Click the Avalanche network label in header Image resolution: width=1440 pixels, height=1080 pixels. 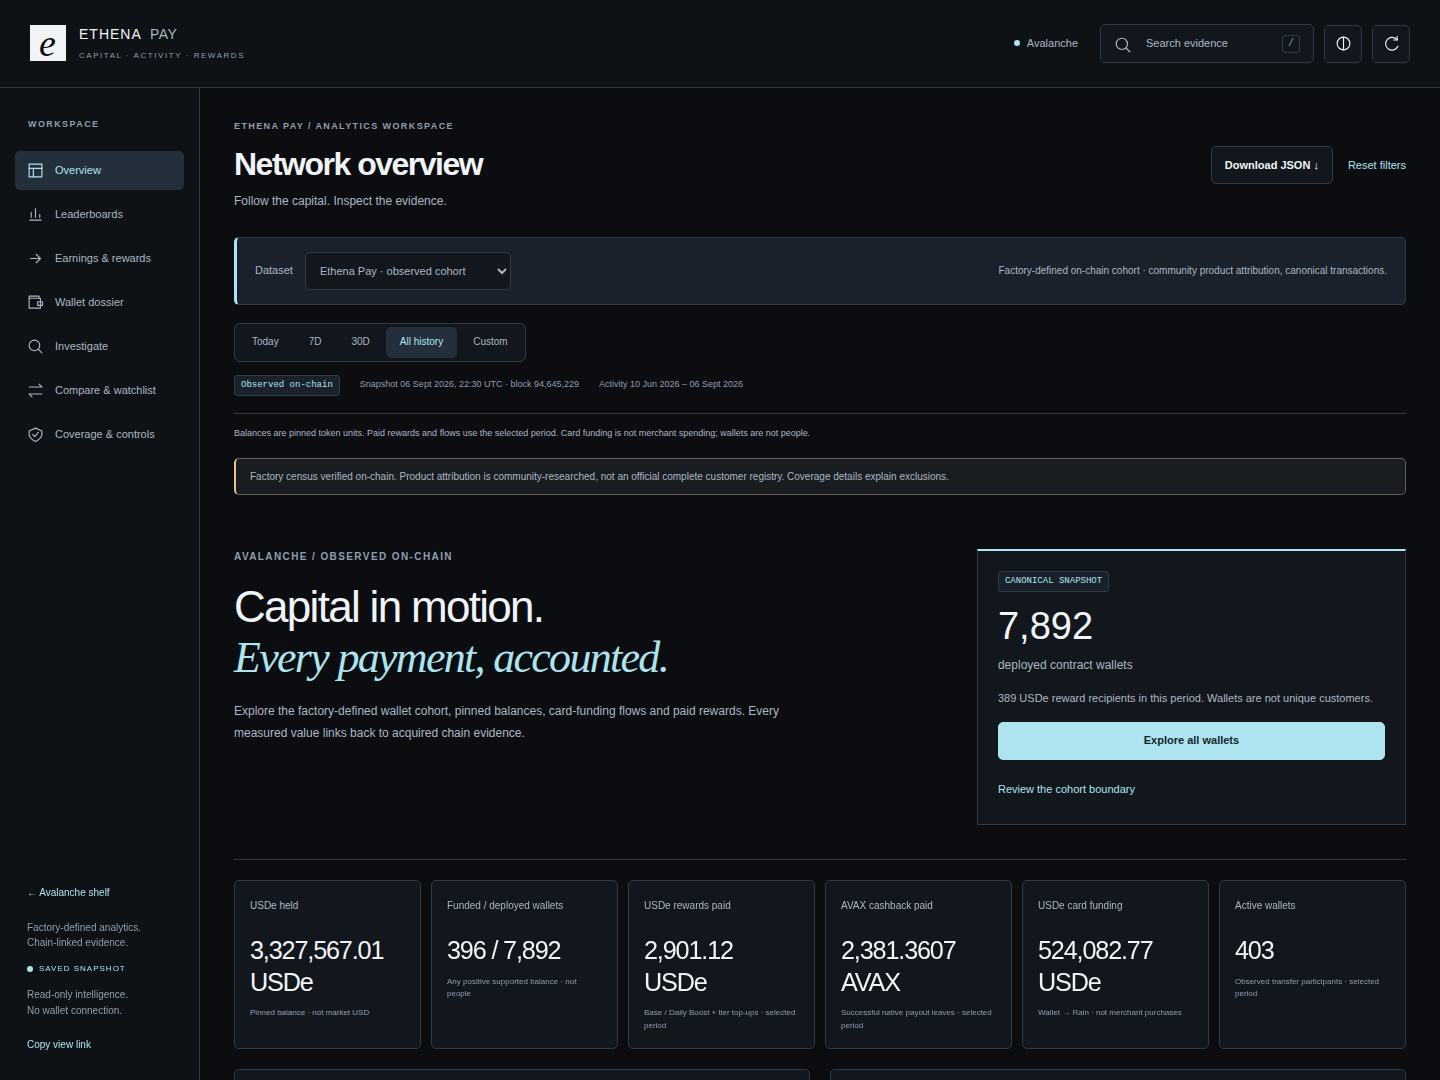(x=1052, y=43)
